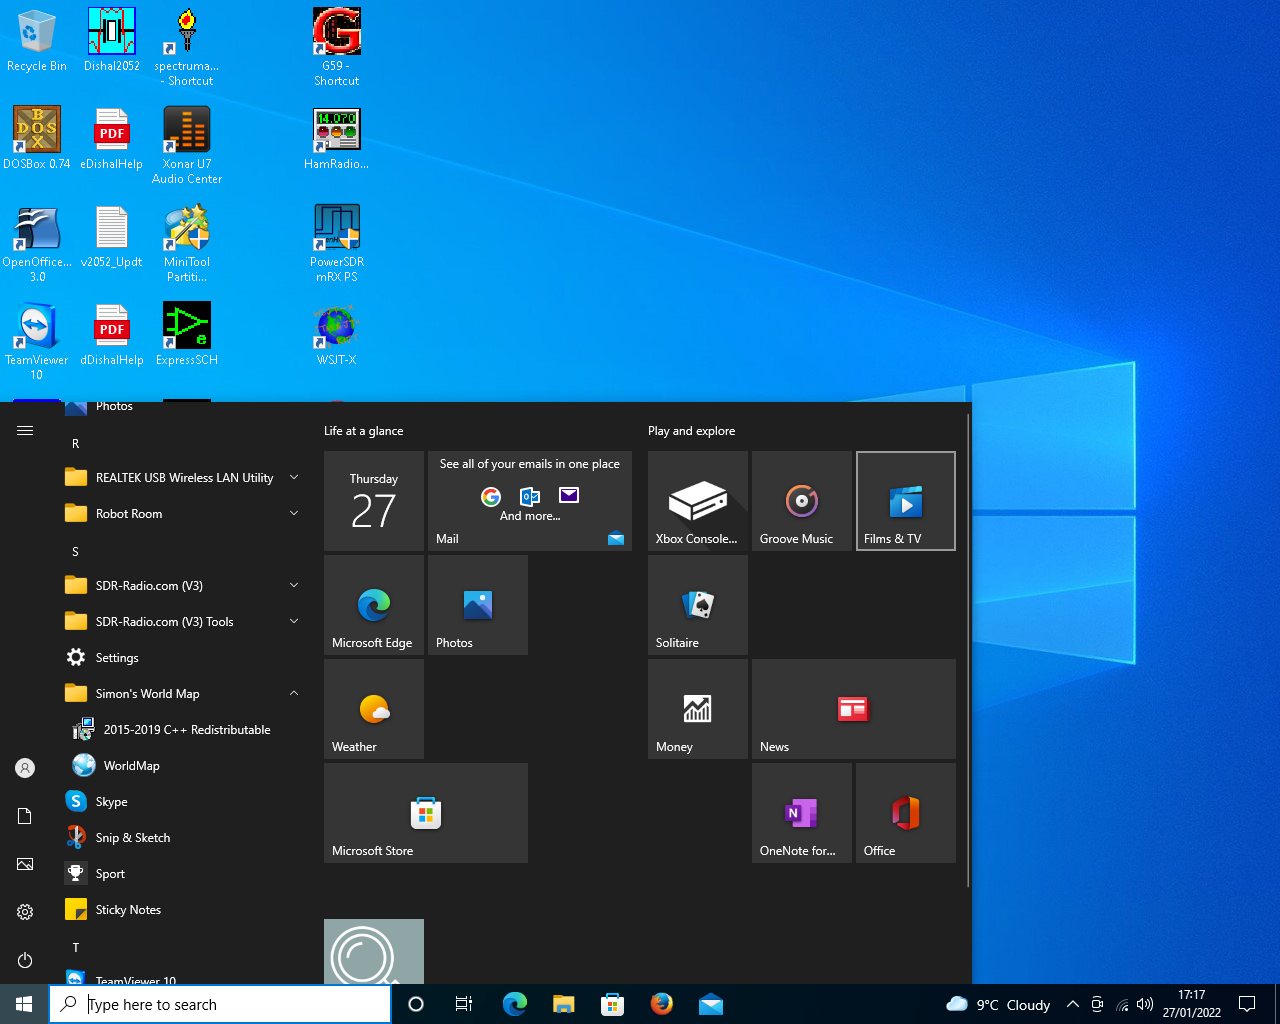Click the Windows Start button
Viewport: 1280px width, 1024px height.
tap(24, 1004)
